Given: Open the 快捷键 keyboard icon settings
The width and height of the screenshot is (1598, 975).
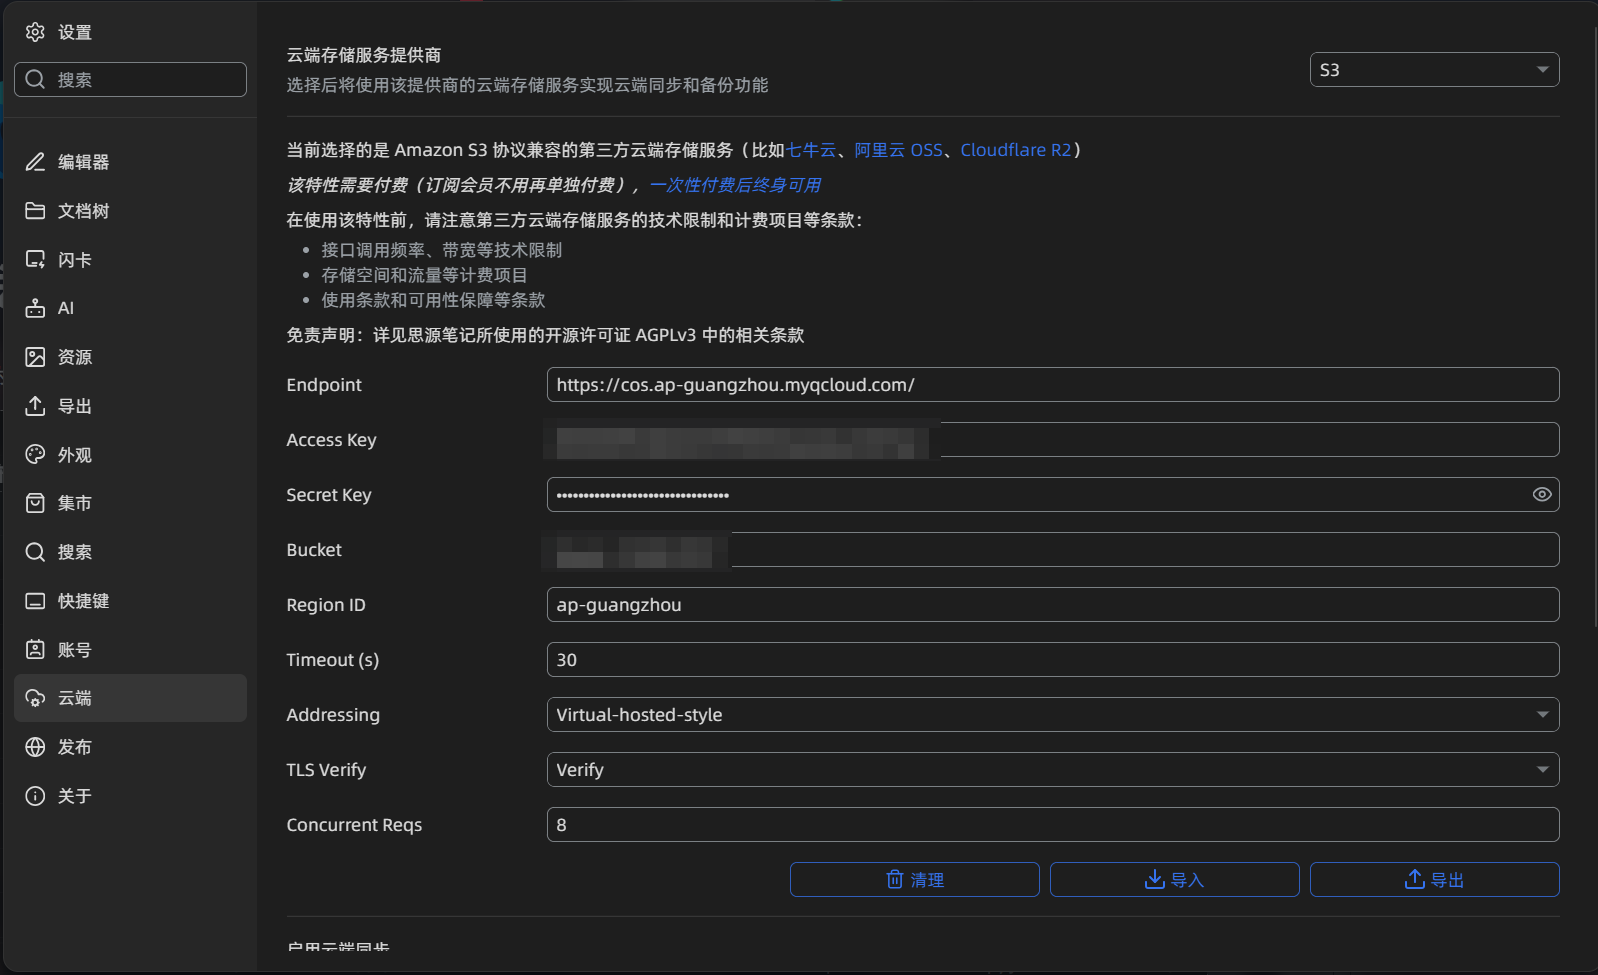Looking at the screenshot, I should (x=35, y=601).
